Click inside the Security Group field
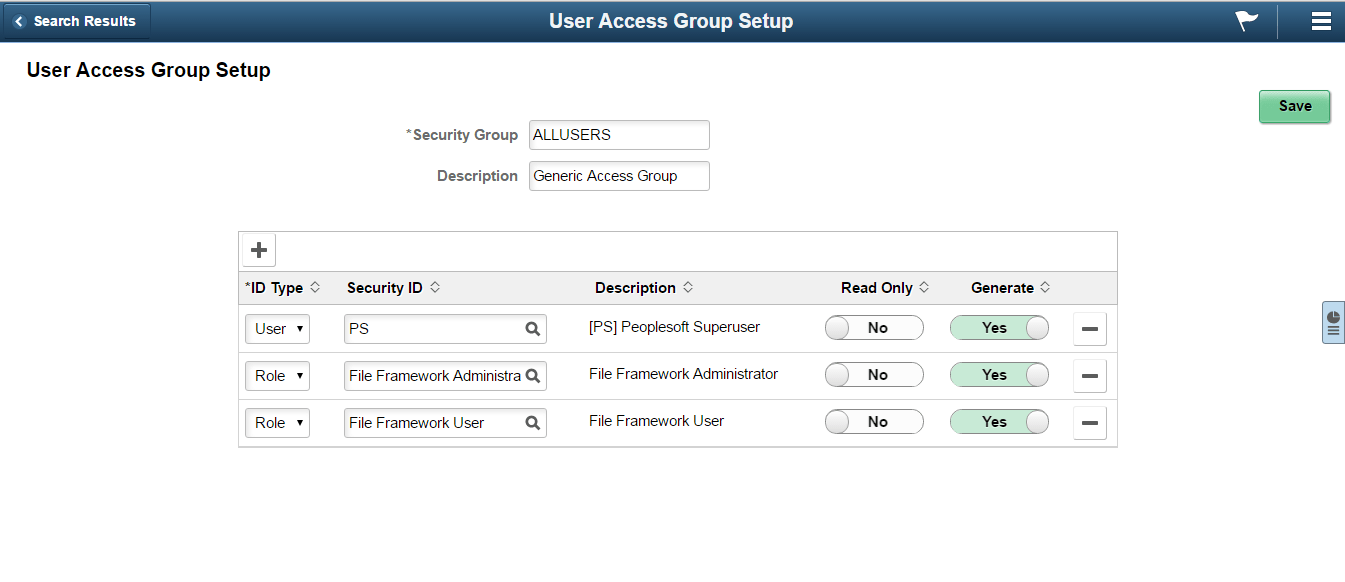Image resolution: width=1345 pixels, height=582 pixels. point(618,134)
